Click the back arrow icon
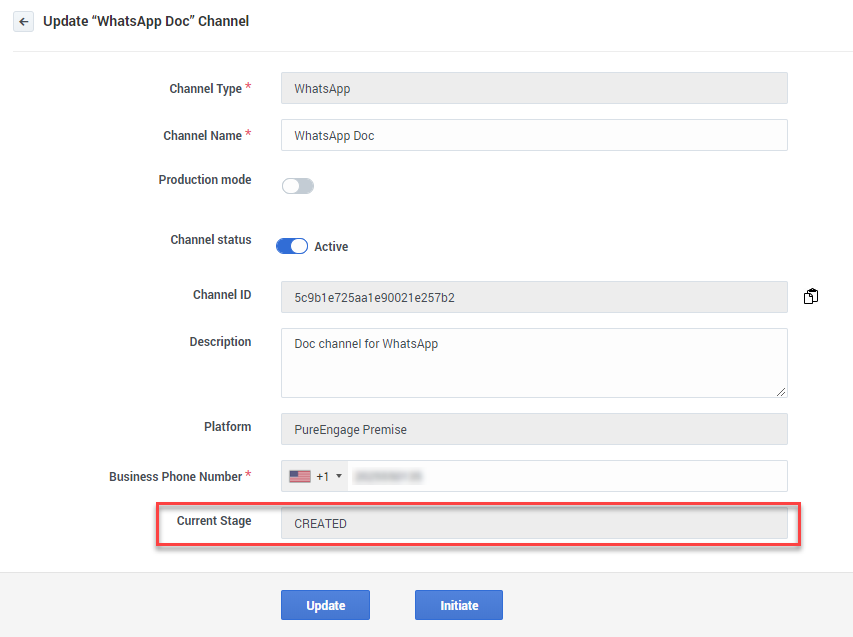The image size is (853, 637). coord(23,21)
